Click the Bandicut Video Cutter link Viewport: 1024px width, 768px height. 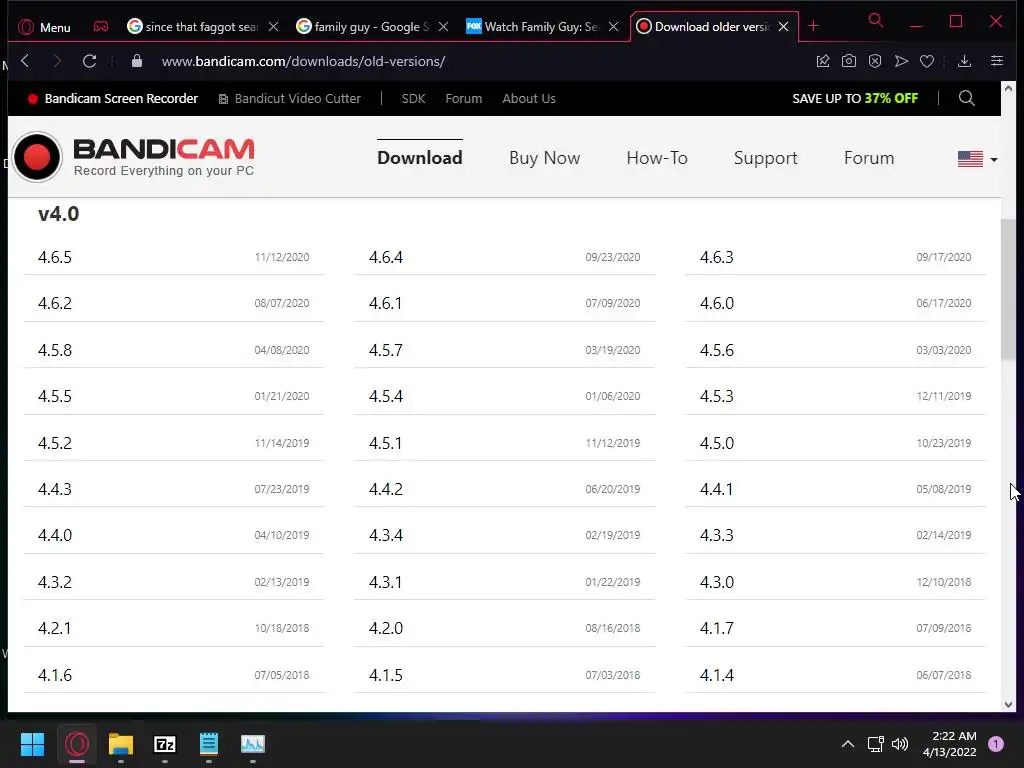pos(289,99)
